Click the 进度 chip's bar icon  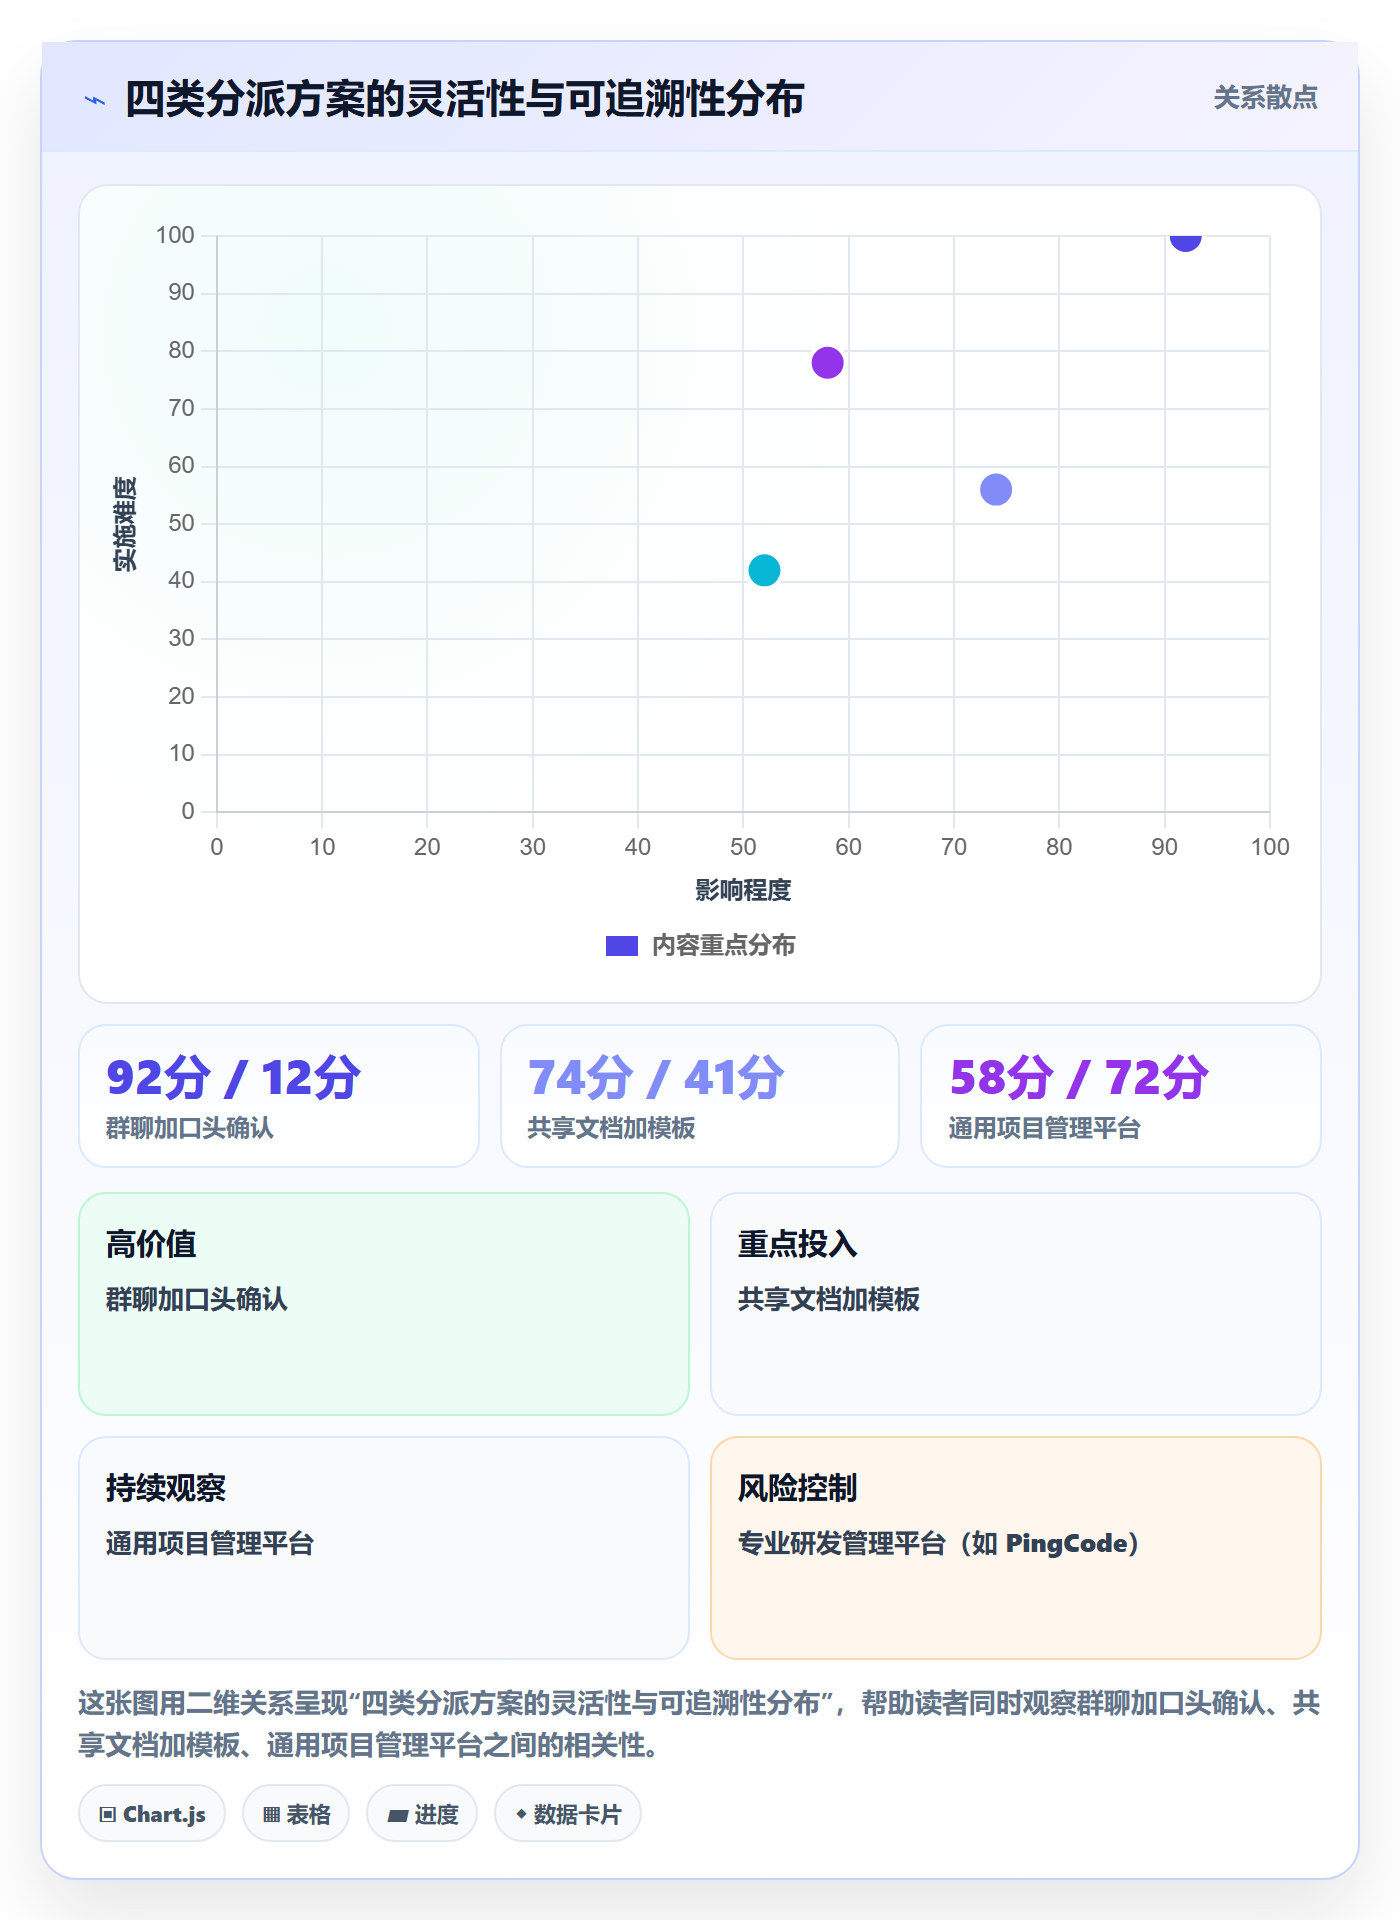point(397,1816)
